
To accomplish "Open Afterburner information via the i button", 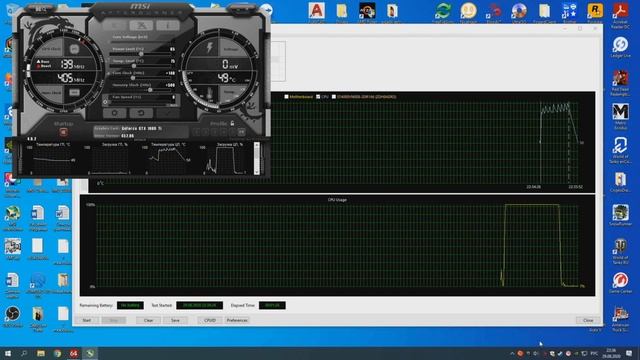I will point(167,26).
